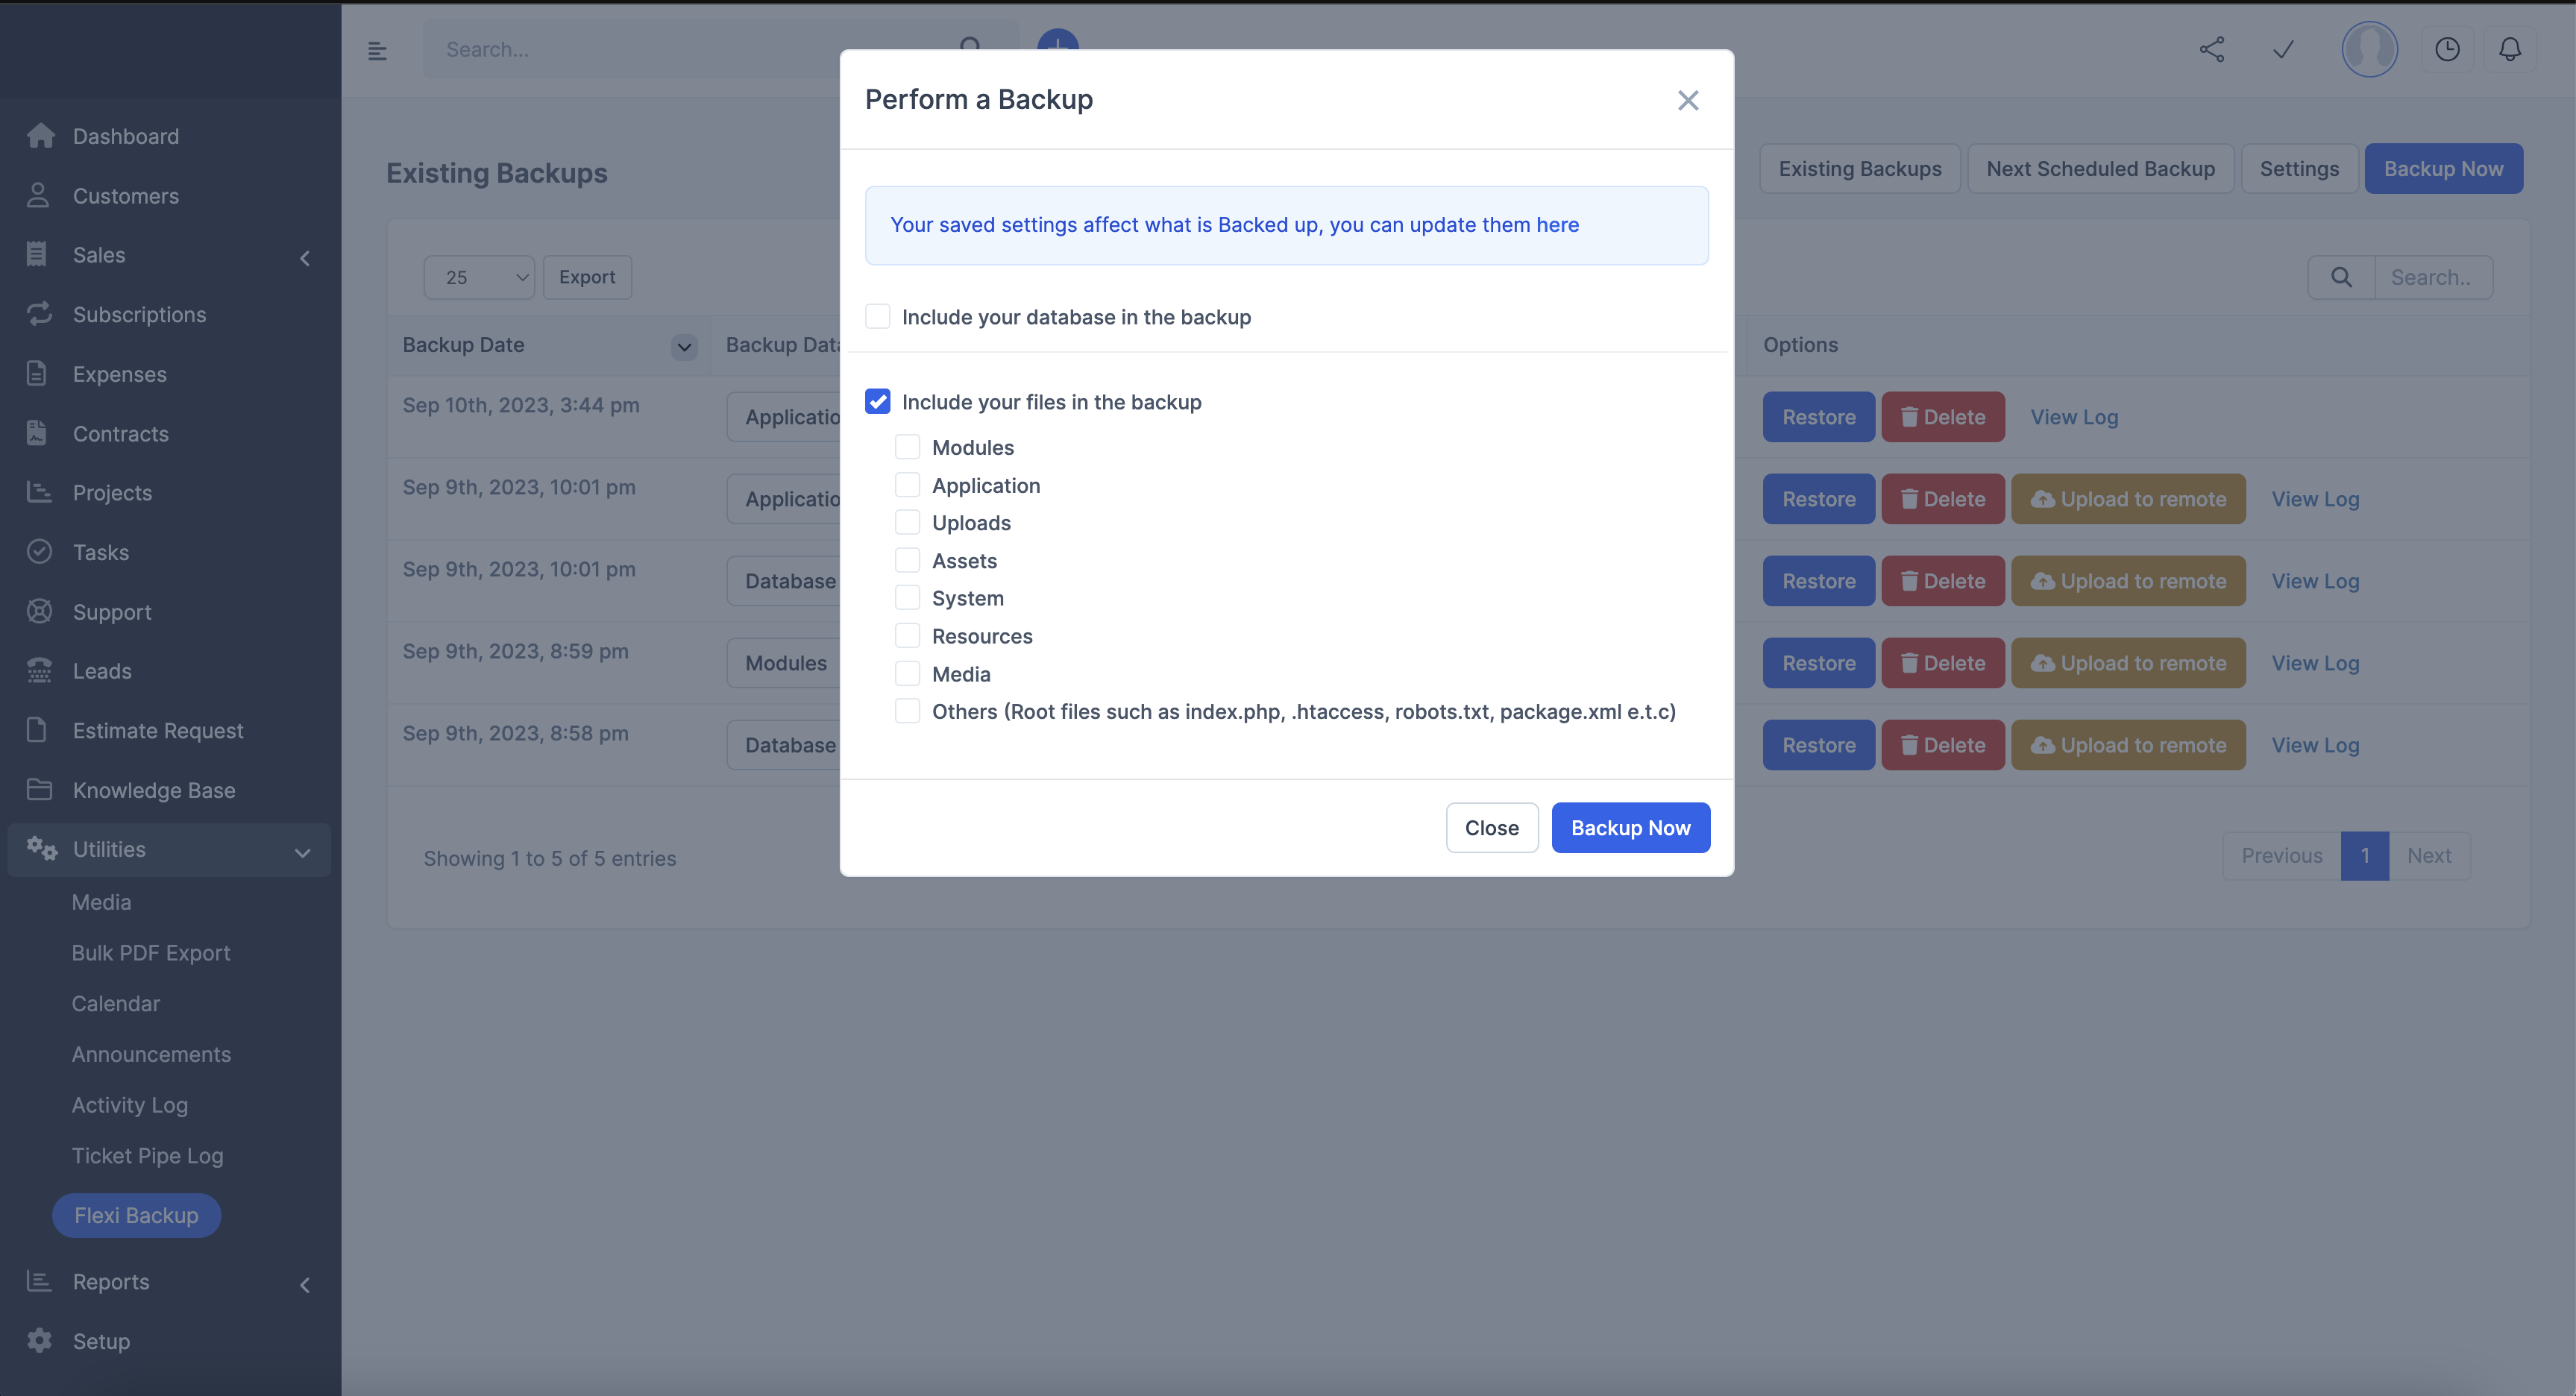Open the Settings tab
Image resolution: width=2576 pixels, height=1396 pixels.
pos(2298,167)
